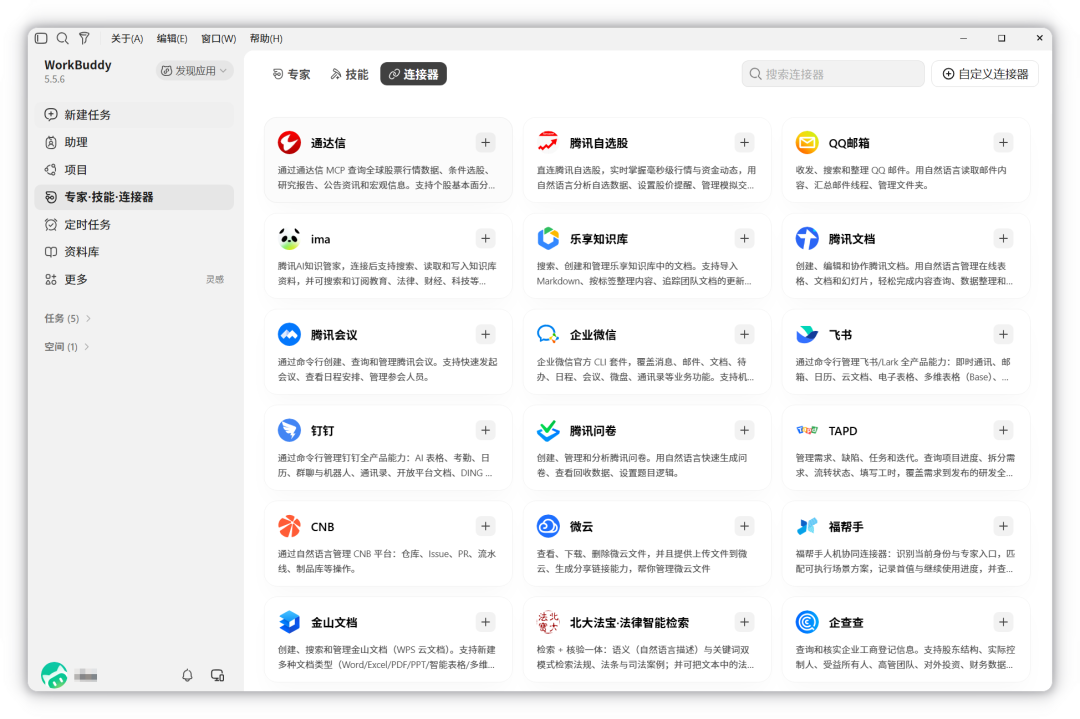
Task: Add the 飞书 connector with plus
Action: pyautogui.click(x=1004, y=334)
